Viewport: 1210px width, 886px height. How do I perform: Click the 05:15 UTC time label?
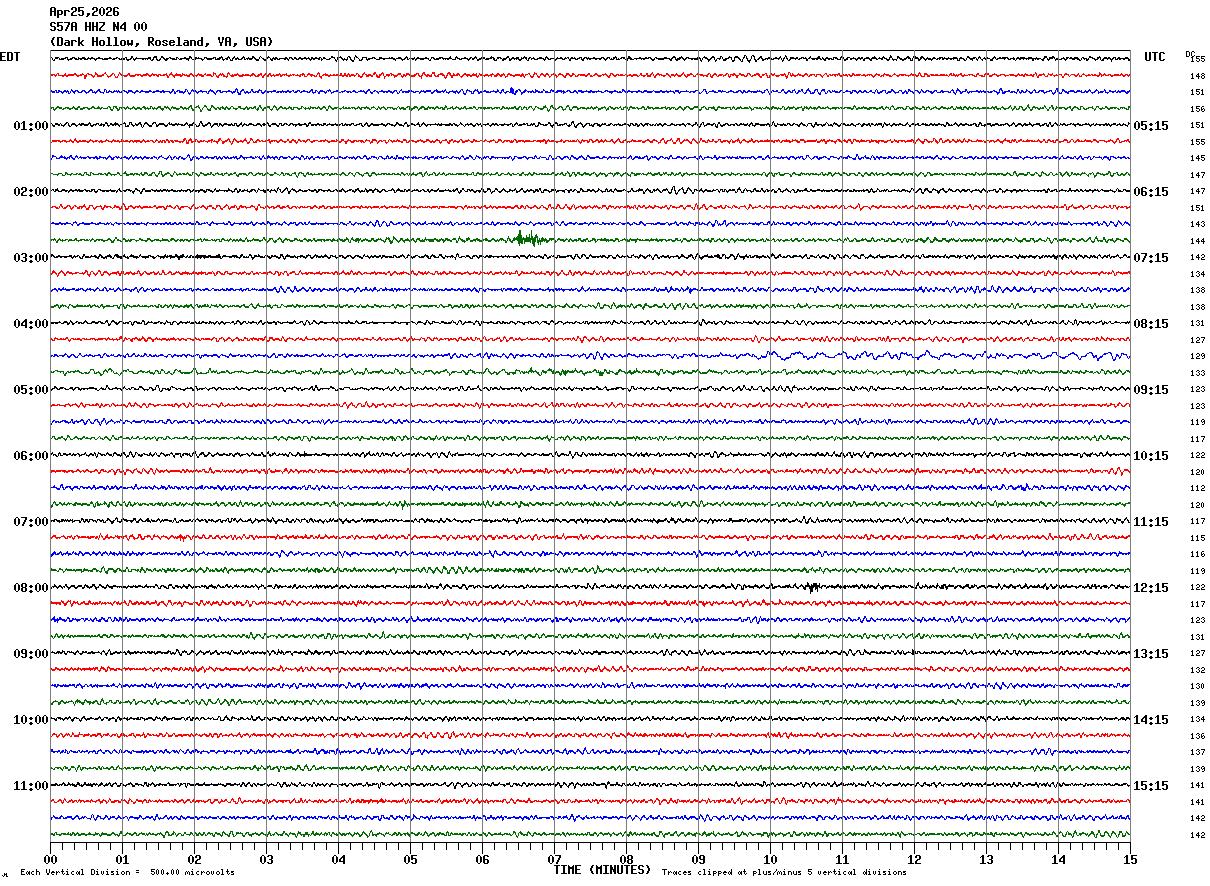click(x=1151, y=126)
